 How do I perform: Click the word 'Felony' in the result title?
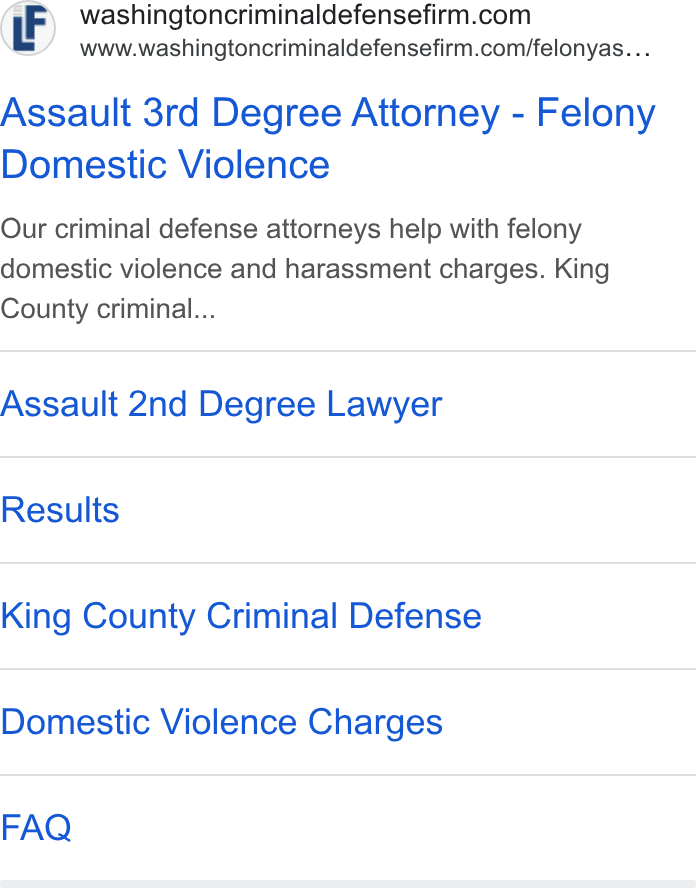[596, 113]
